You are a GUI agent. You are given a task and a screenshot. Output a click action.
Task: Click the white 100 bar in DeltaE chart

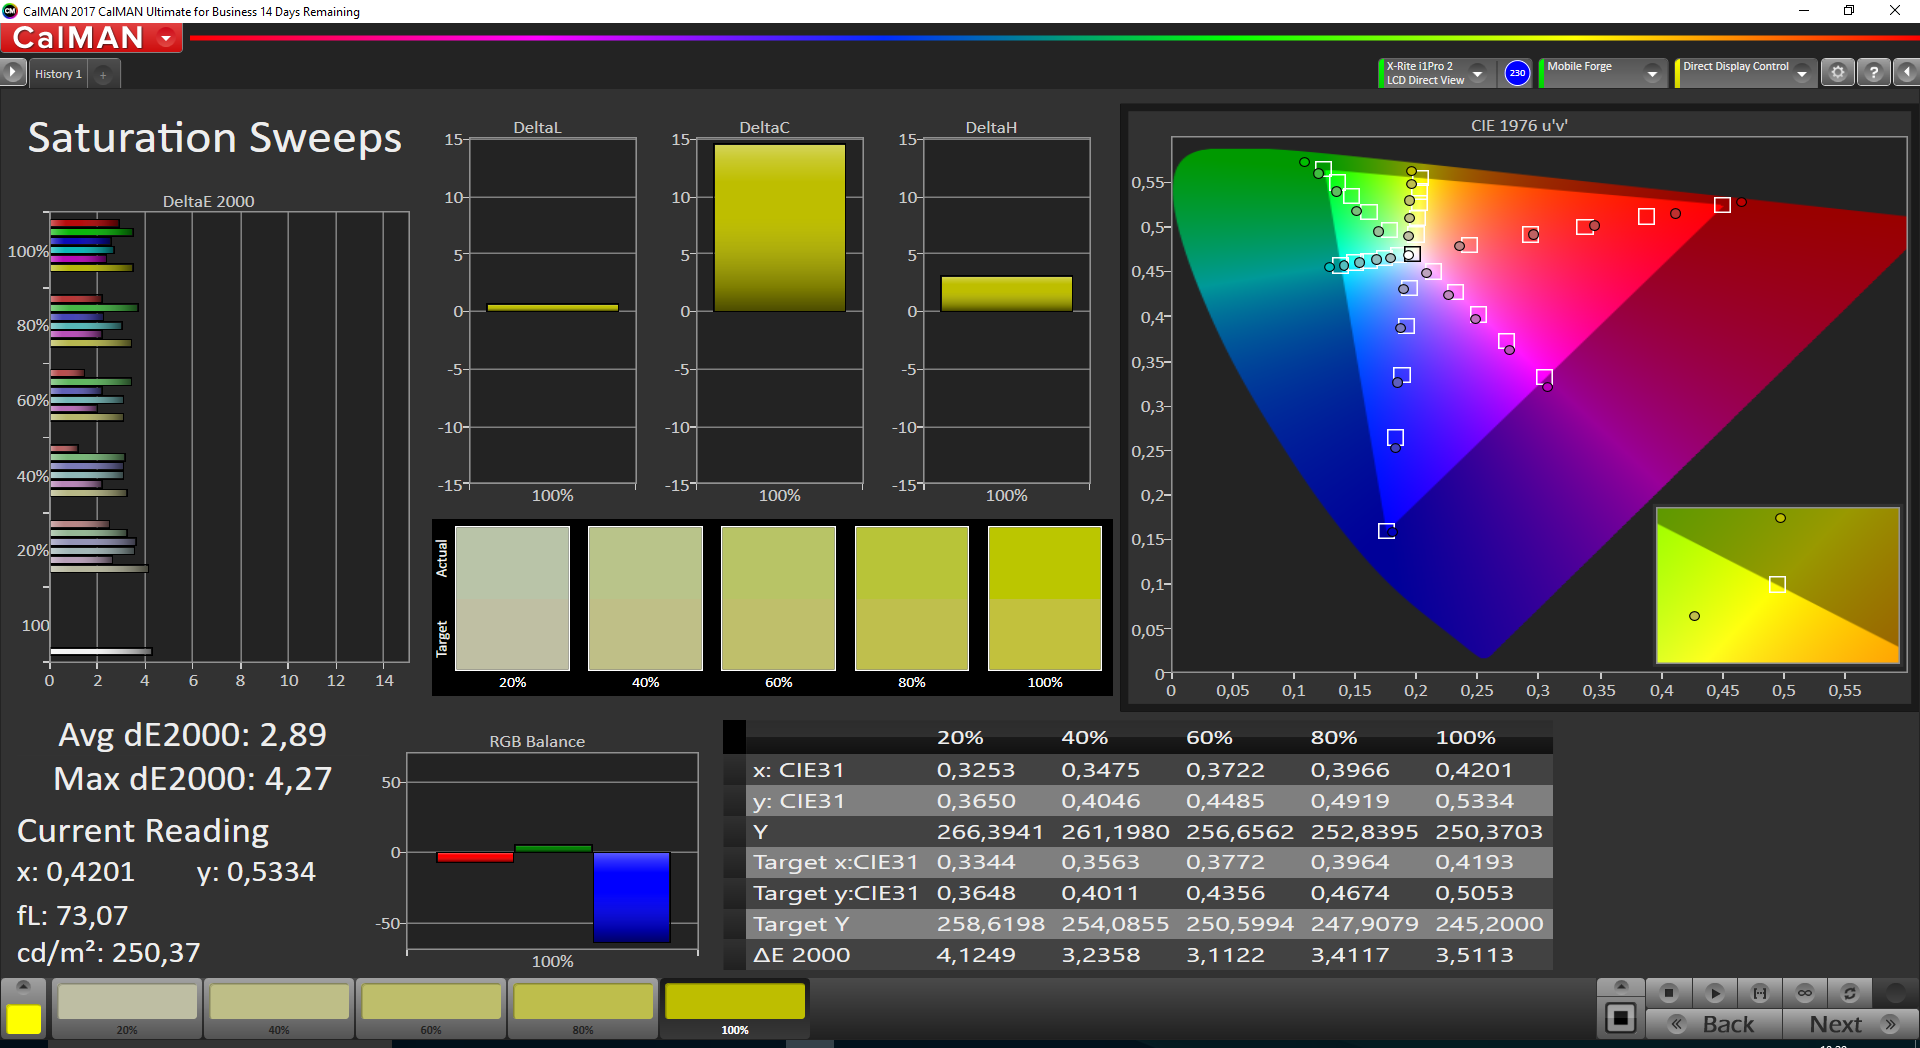tap(101, 651)
